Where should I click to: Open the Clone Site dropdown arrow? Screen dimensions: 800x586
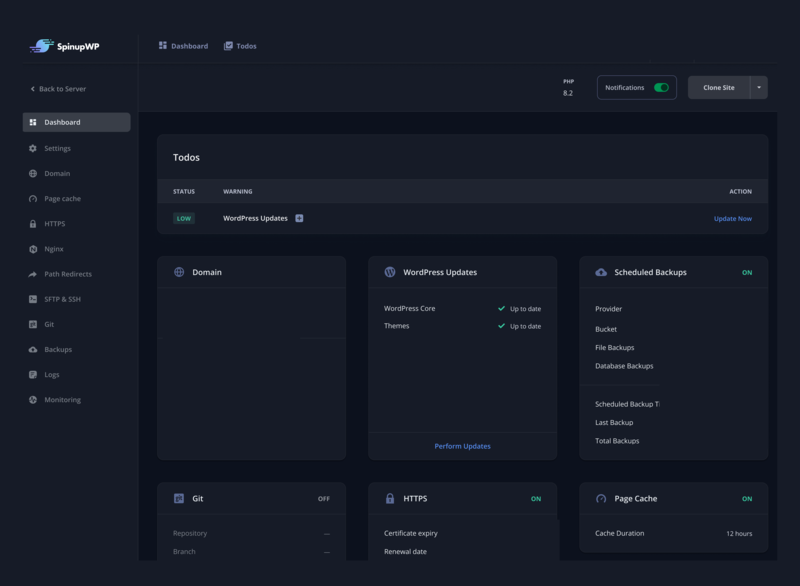(759, 88)
